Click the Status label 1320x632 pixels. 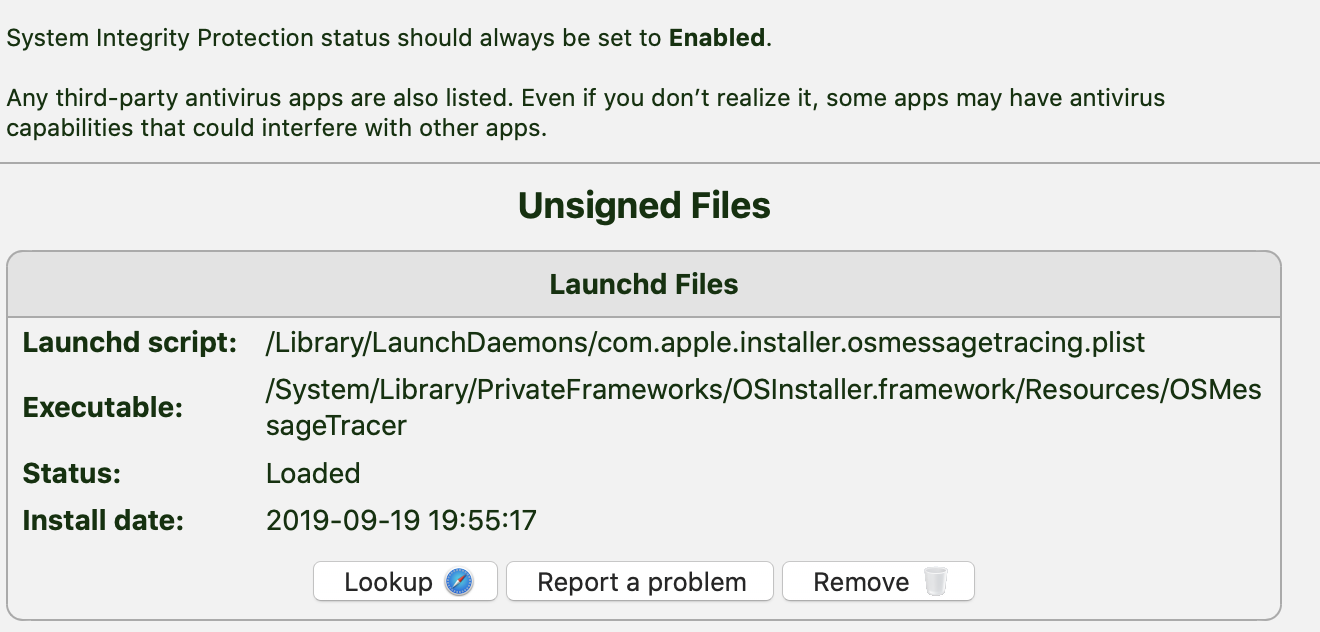point(72,473)
